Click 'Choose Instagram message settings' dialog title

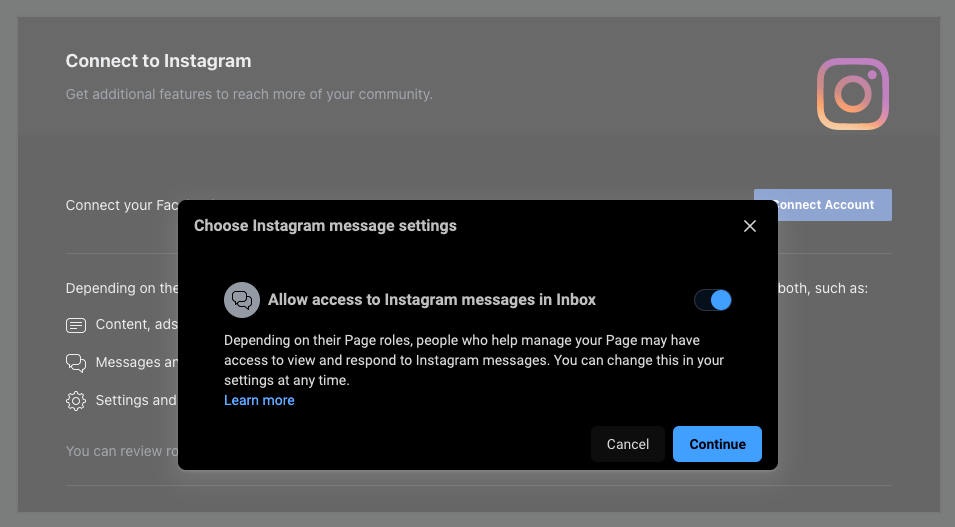pos(325,226)
